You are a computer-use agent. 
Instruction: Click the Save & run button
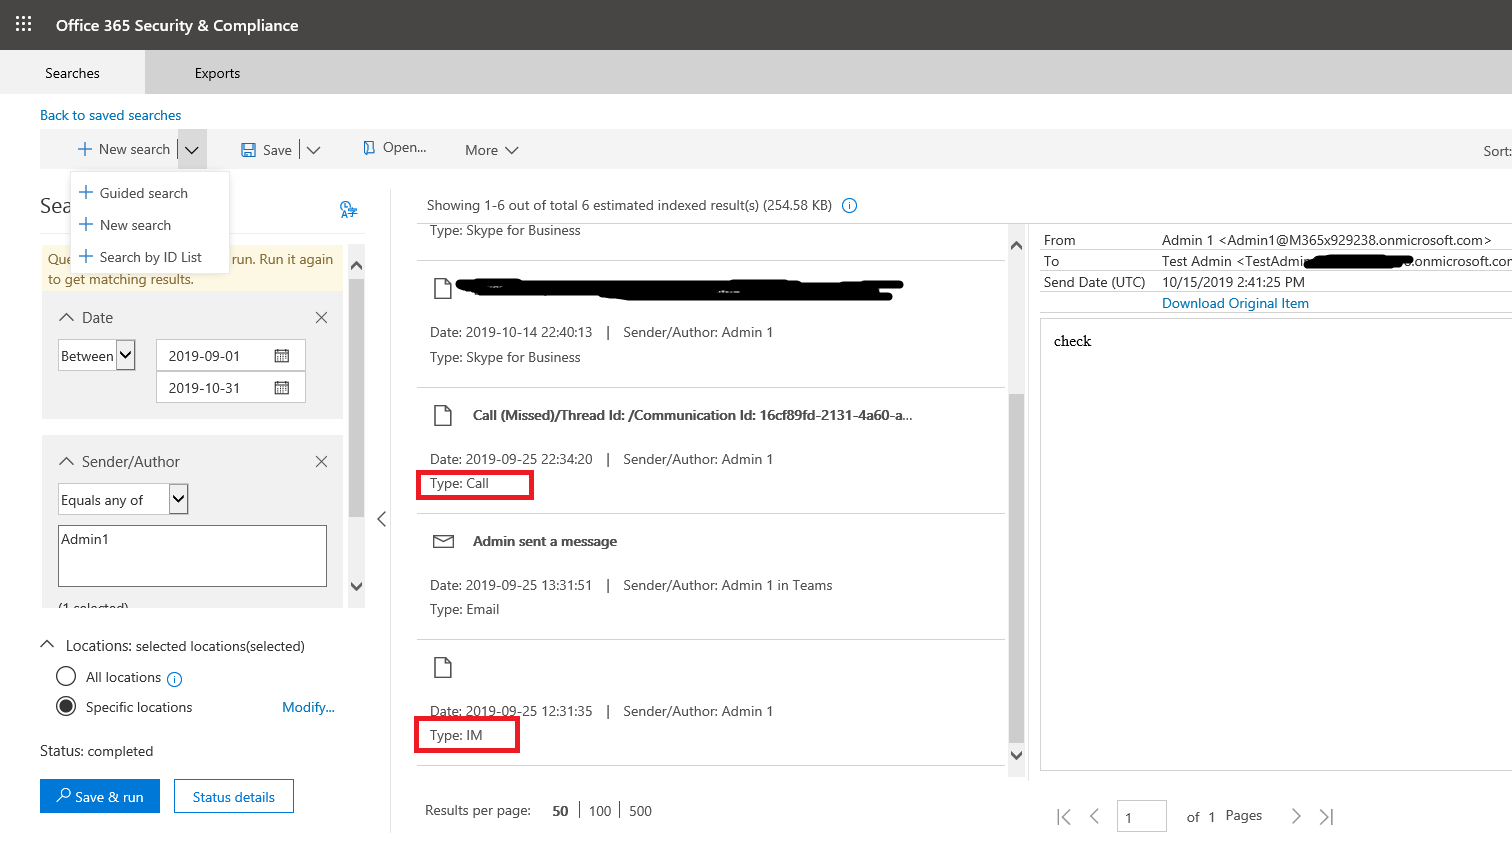point(100,796)
